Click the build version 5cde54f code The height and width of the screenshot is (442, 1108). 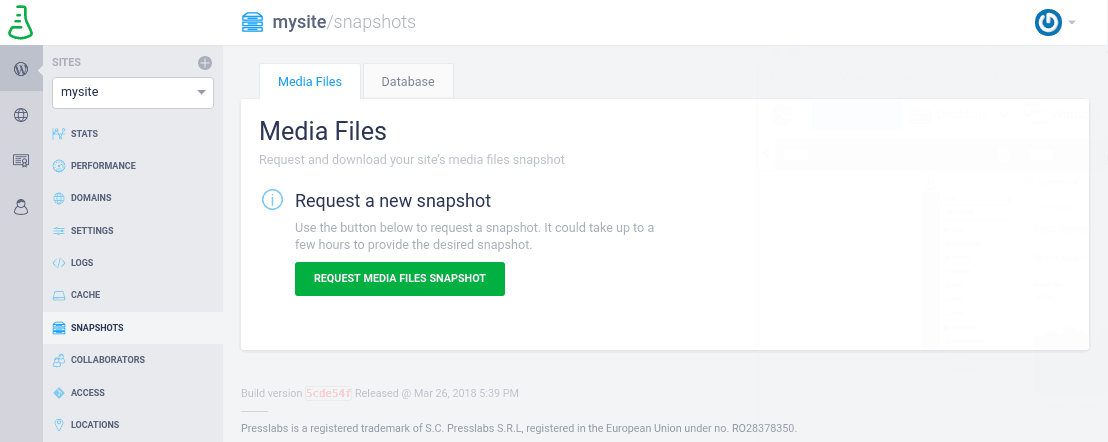[x=329, y=393]
